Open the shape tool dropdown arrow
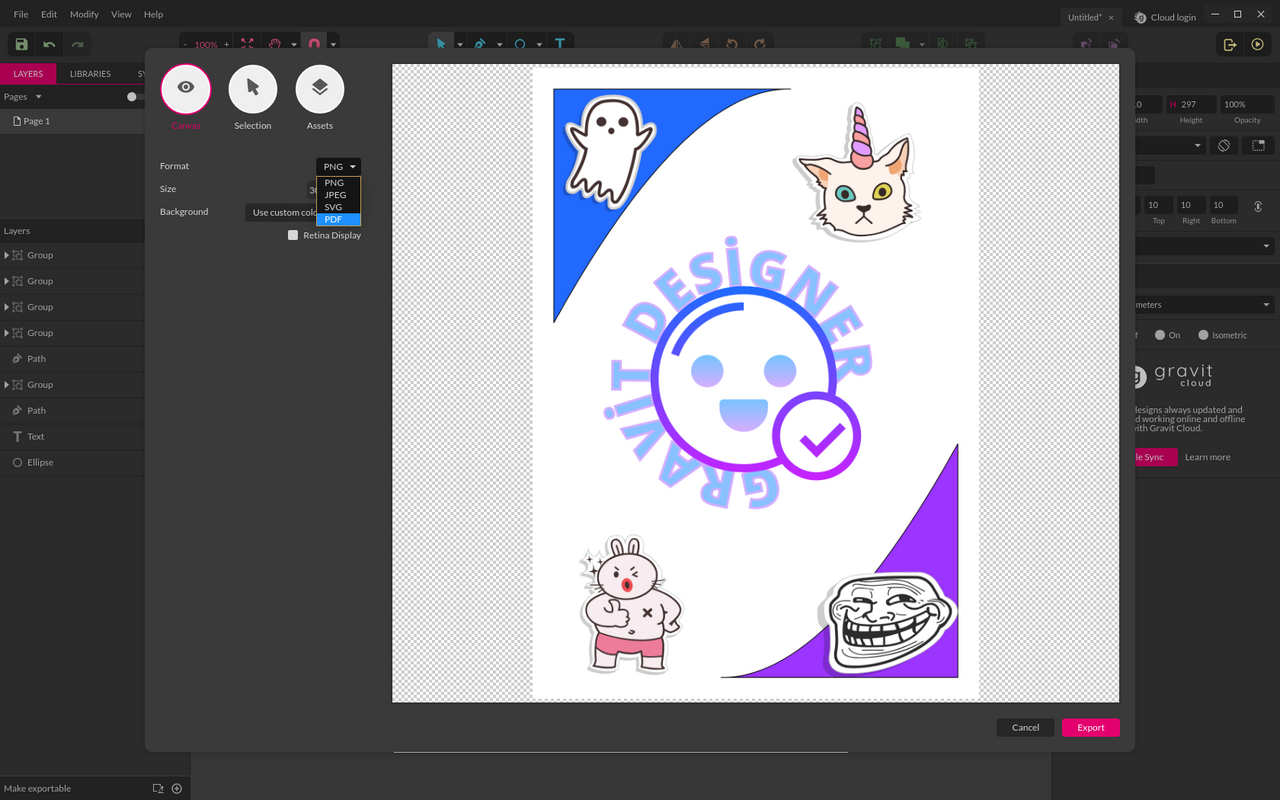 539,44
